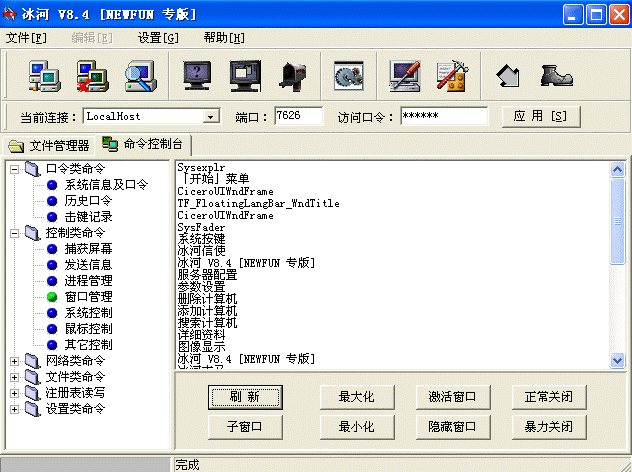The width and height of the screenshot is (632, 472).
Task: Select Sysexplr in the window list
Action: coord(201,167)
